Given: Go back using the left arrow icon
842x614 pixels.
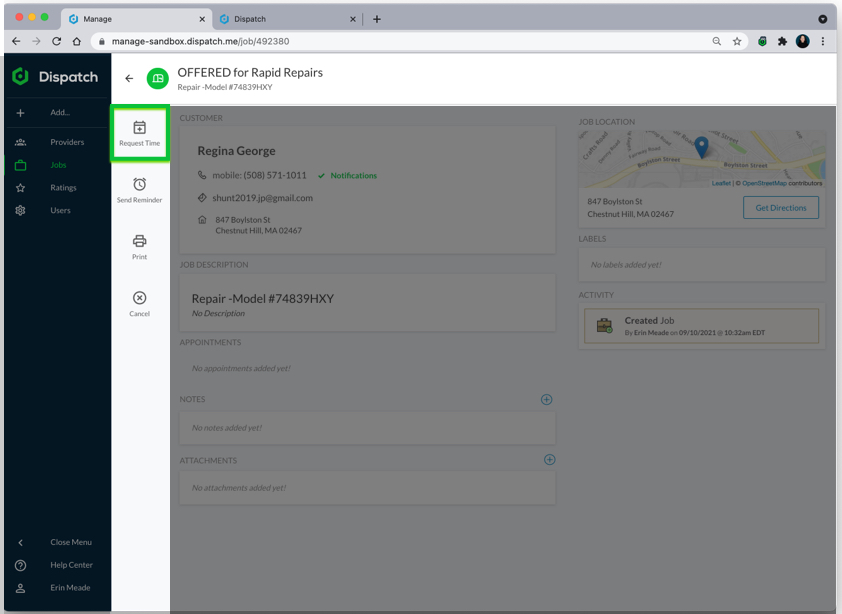Looking at the screenshot, I should 129,78.
